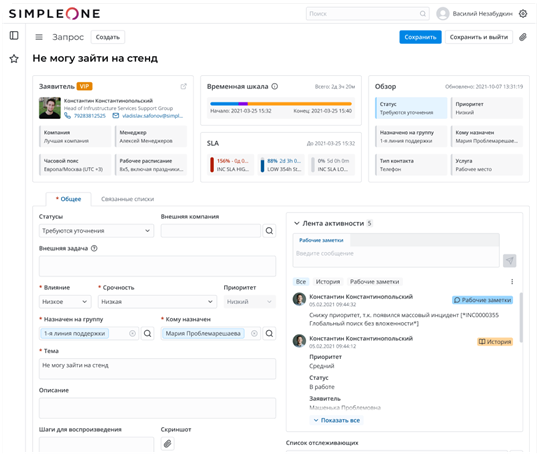Open the Статусы dropdown
The image size is (556, 474).
[x=96, y=231]
